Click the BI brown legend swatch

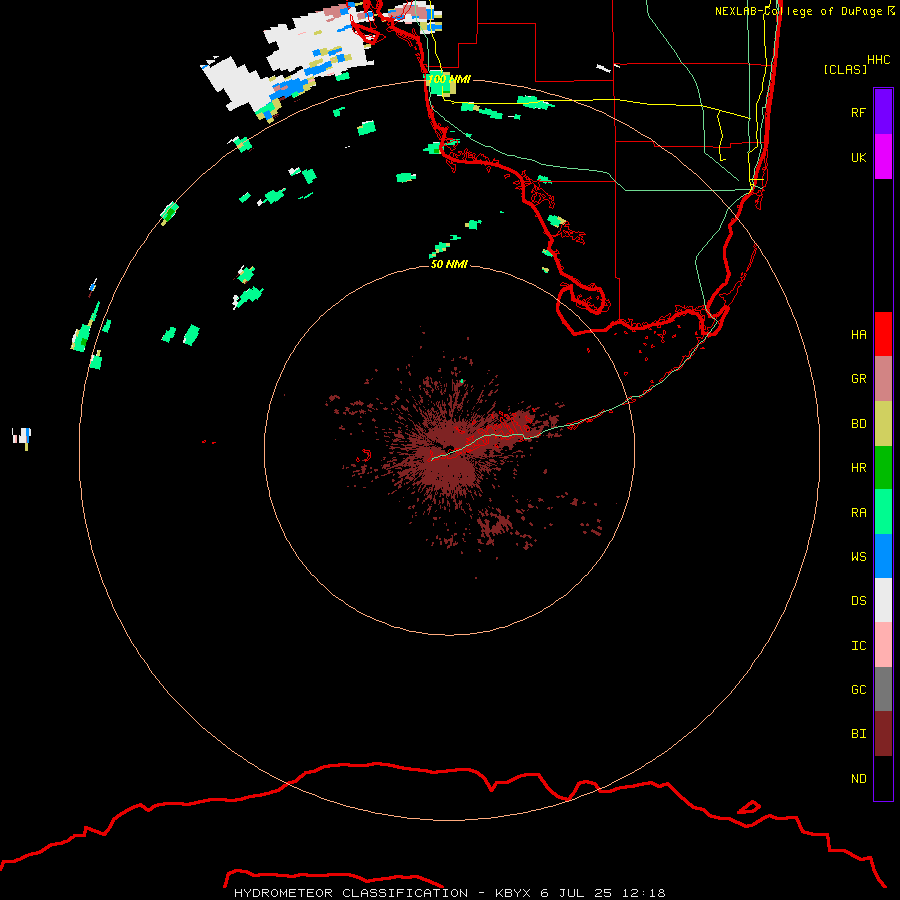pos(883,734)
